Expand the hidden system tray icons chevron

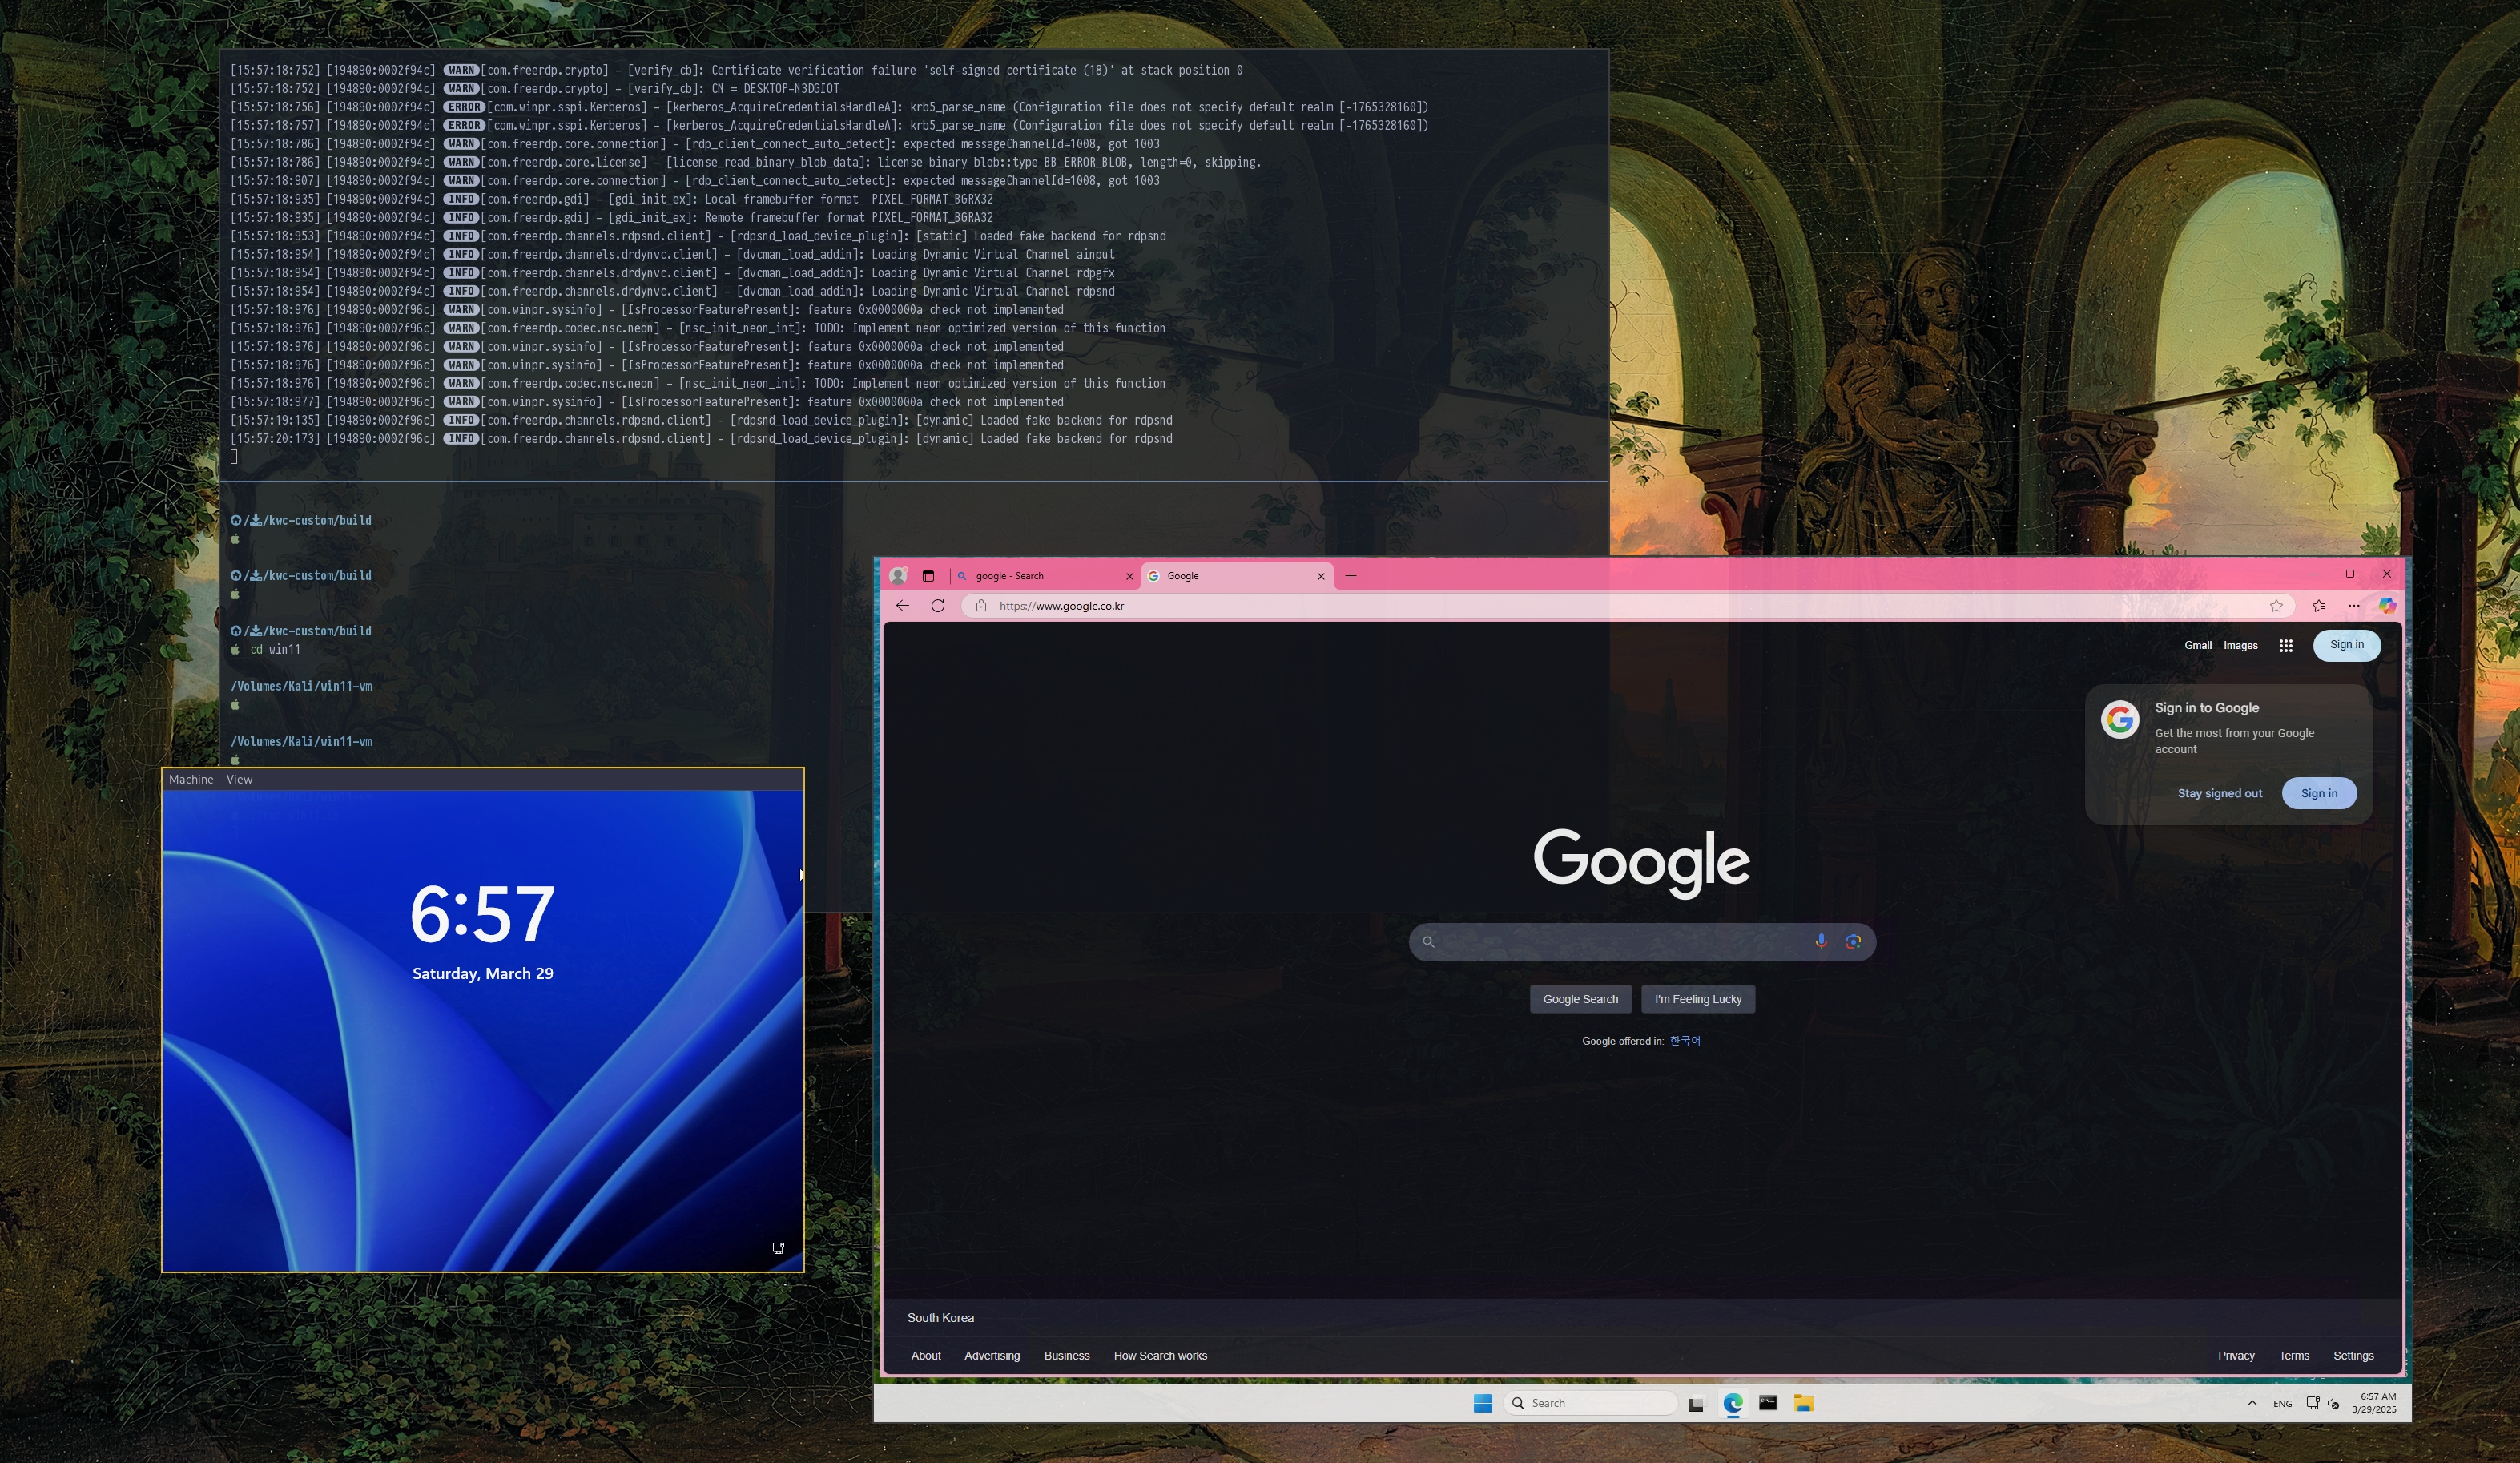pos(2252,1403)
